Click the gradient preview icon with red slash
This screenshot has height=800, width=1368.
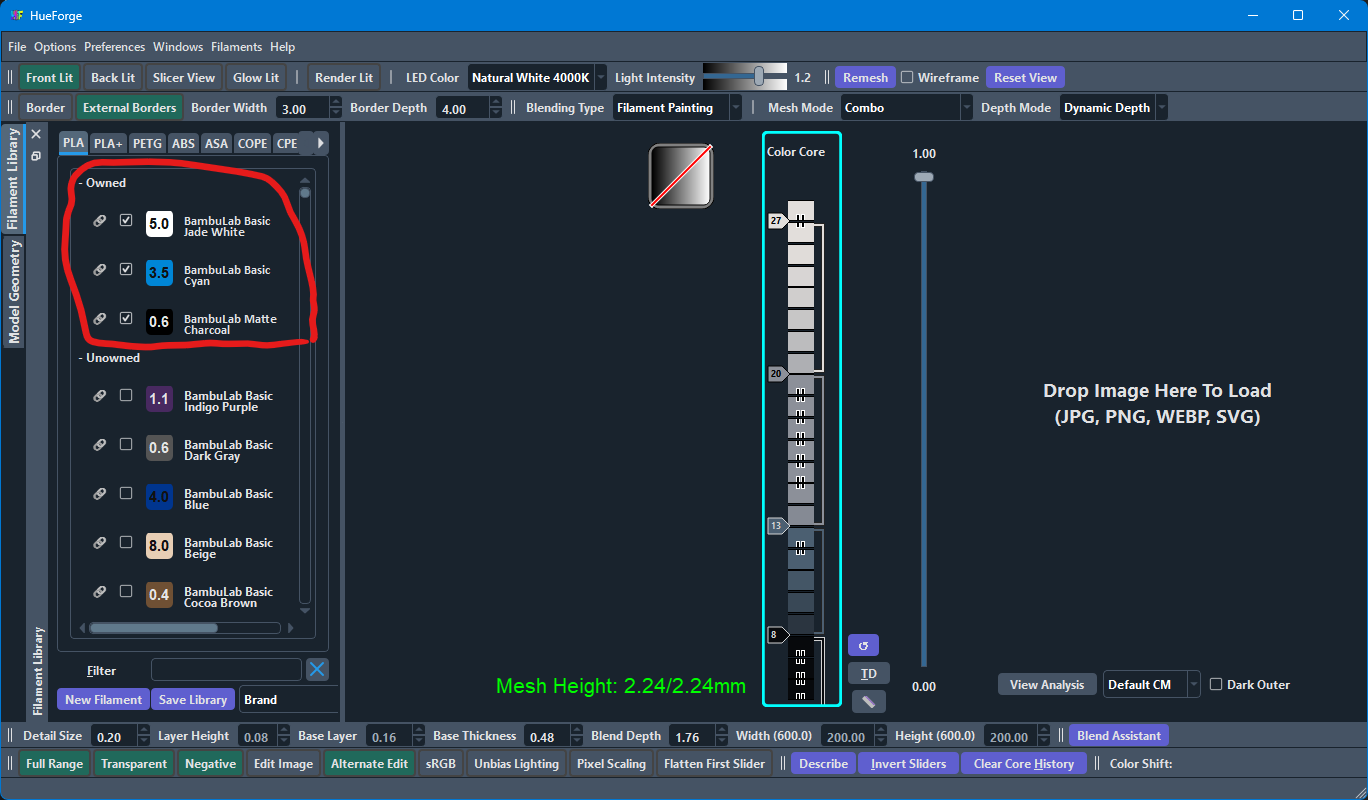coord(681,176)
